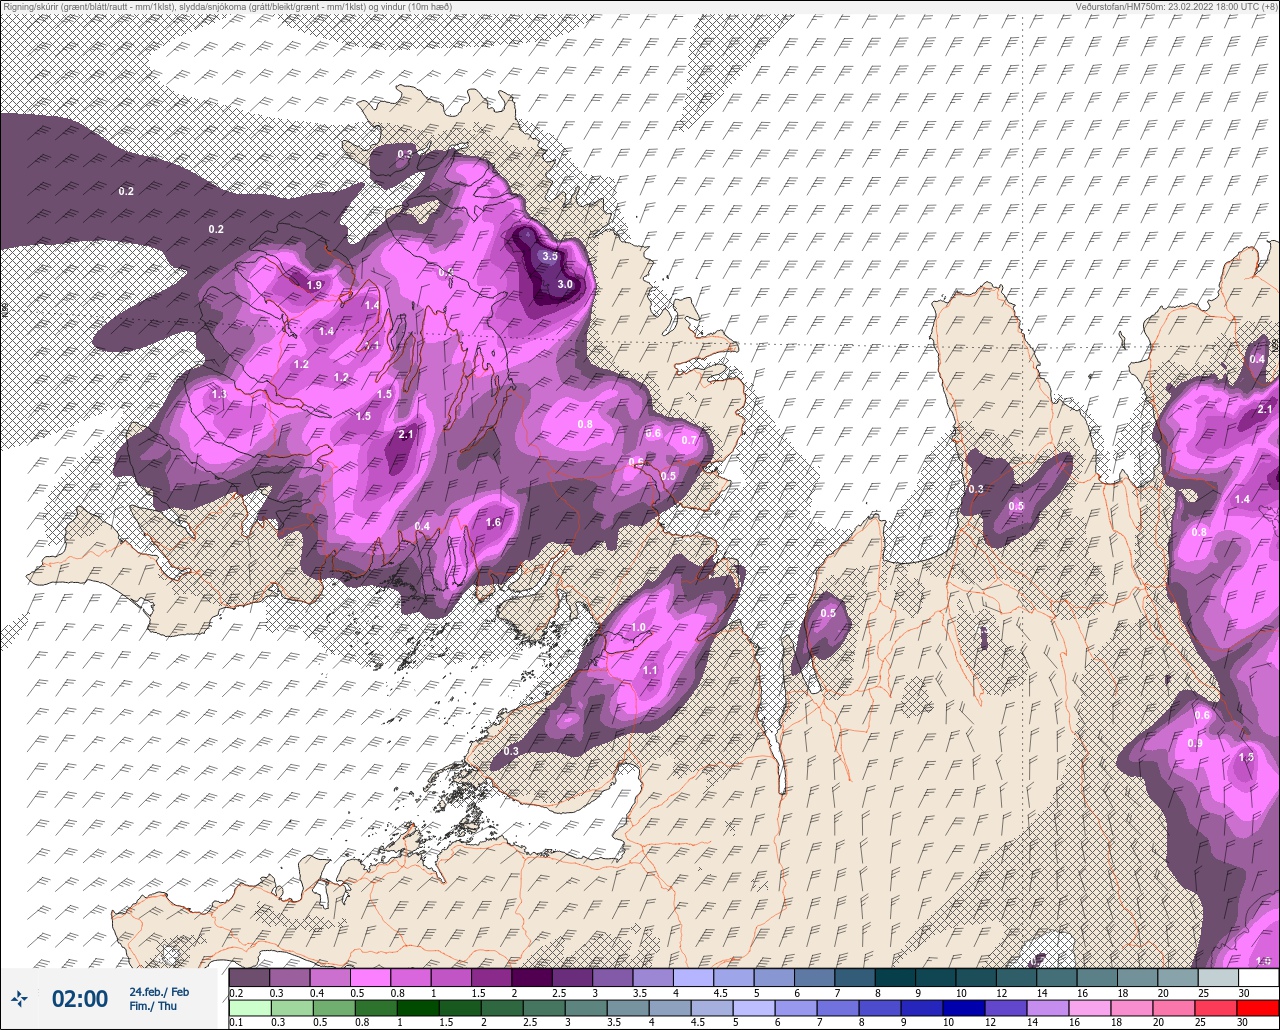Pick the darkest purple snow swatch above 2
This screenshot has height=1030, width=1280.
[x=532, y=977]
